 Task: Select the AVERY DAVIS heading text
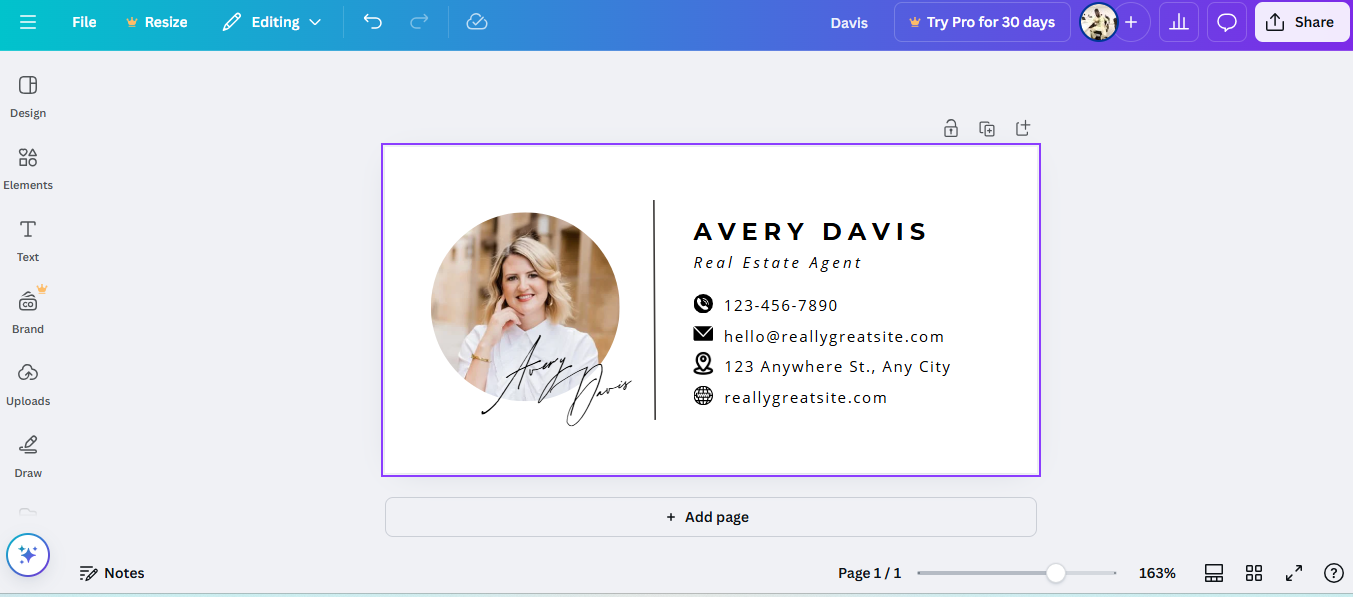[811, 232]
